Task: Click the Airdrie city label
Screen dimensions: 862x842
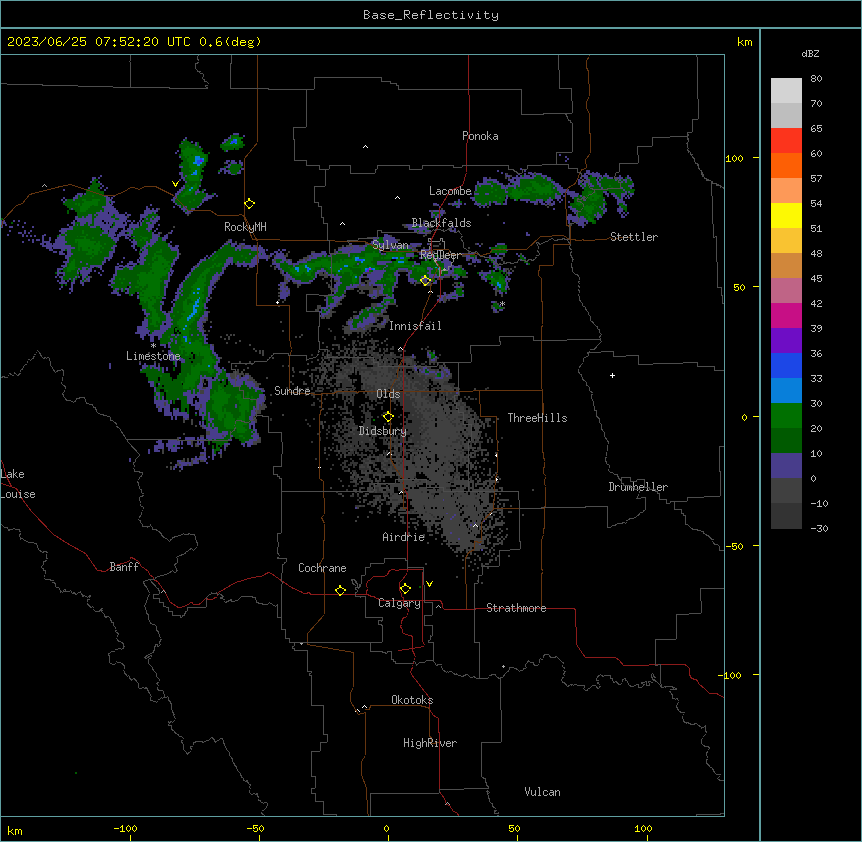Action: coord(404,537)
